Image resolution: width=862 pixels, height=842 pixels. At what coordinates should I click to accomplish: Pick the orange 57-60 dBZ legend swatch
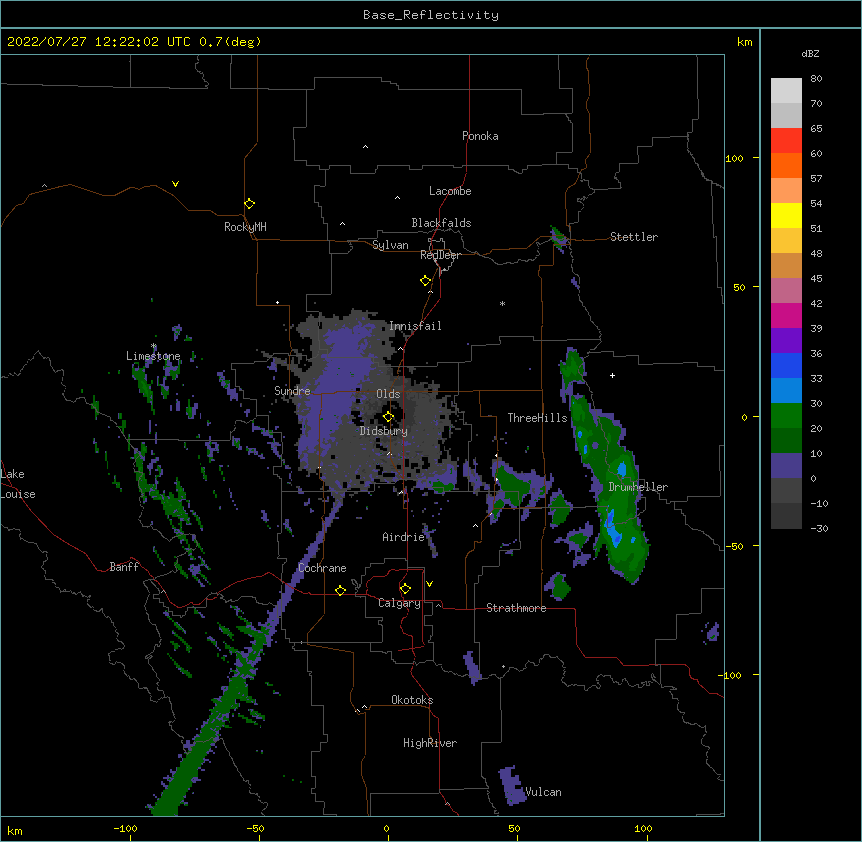[786, 166]
